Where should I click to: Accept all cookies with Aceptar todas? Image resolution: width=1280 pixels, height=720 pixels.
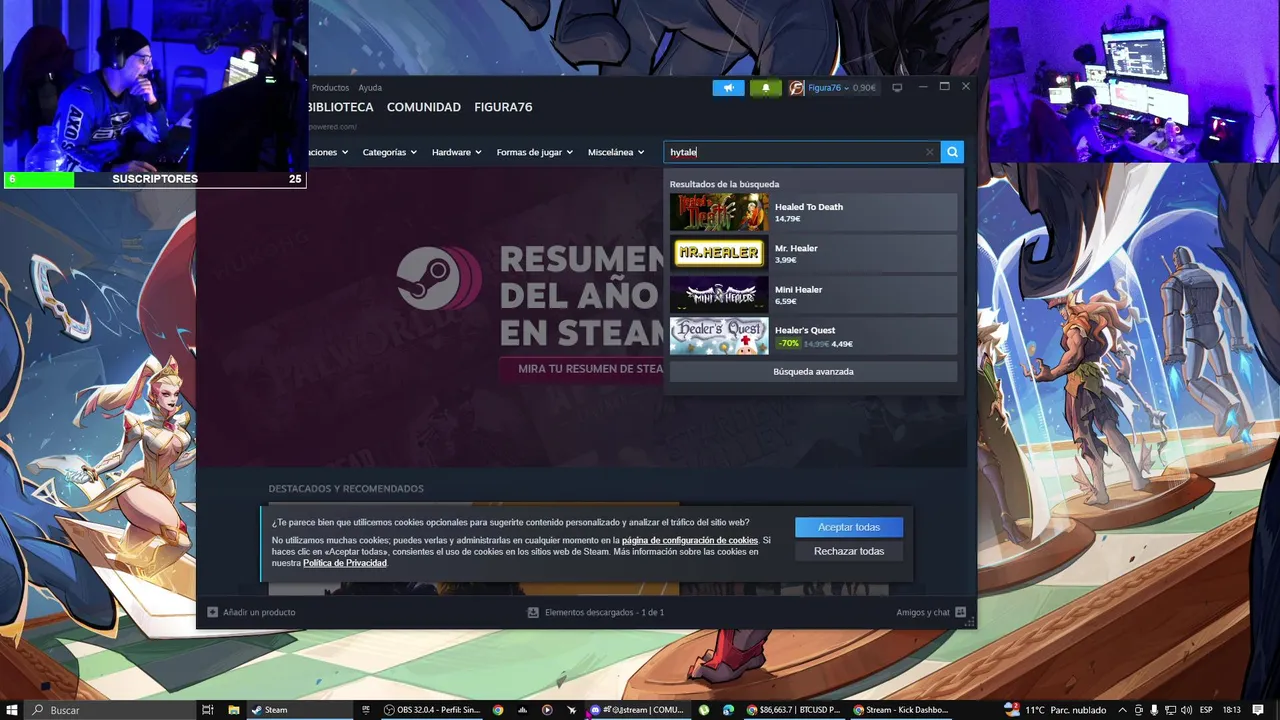click(849, 527)
